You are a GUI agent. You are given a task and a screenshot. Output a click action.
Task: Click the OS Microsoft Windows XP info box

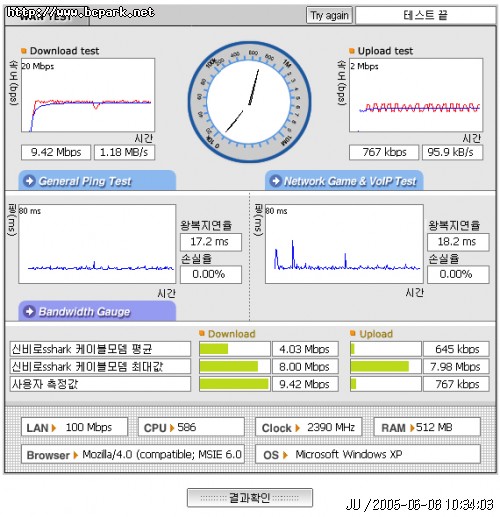pos(368,454)
